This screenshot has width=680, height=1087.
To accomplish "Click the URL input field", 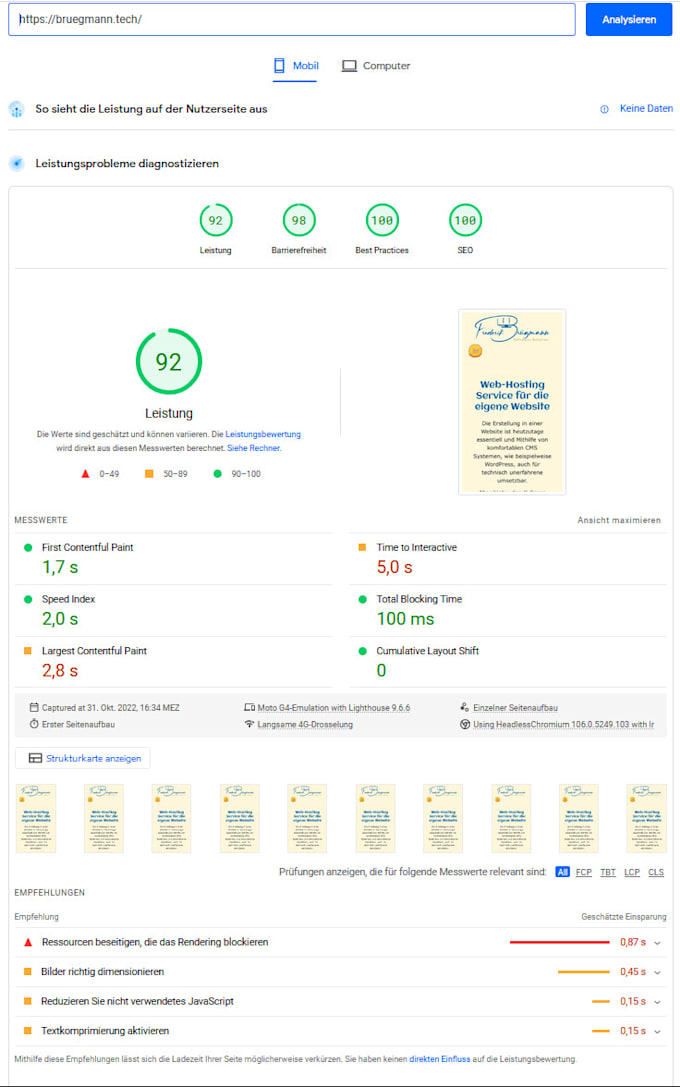I will (x=291, y=19).
